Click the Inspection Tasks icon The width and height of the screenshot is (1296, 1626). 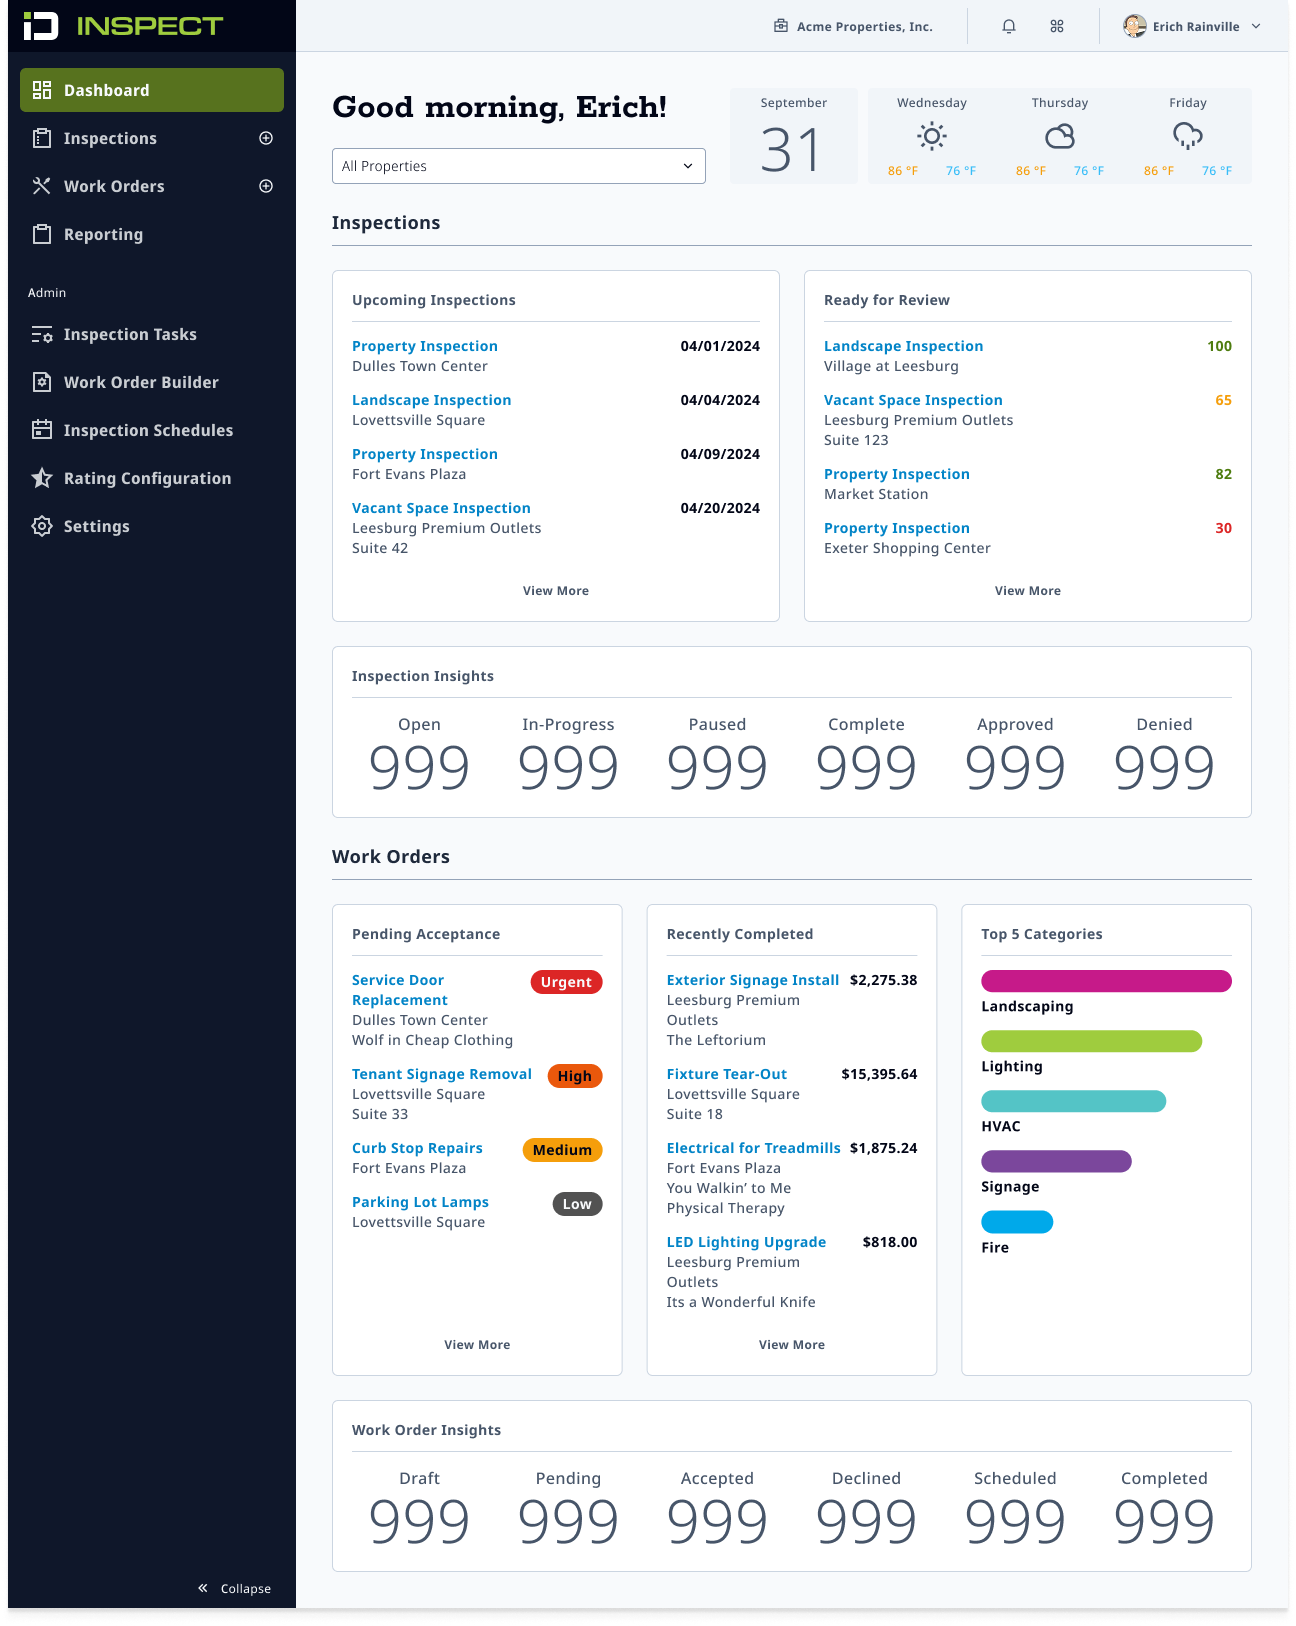click(x=42, y=334)
